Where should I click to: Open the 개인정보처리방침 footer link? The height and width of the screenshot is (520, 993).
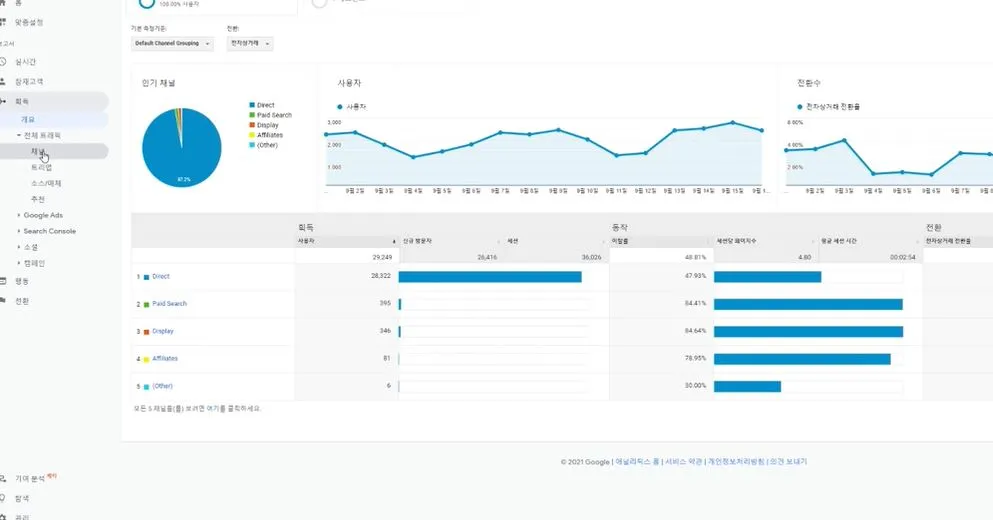pos(736,462)
